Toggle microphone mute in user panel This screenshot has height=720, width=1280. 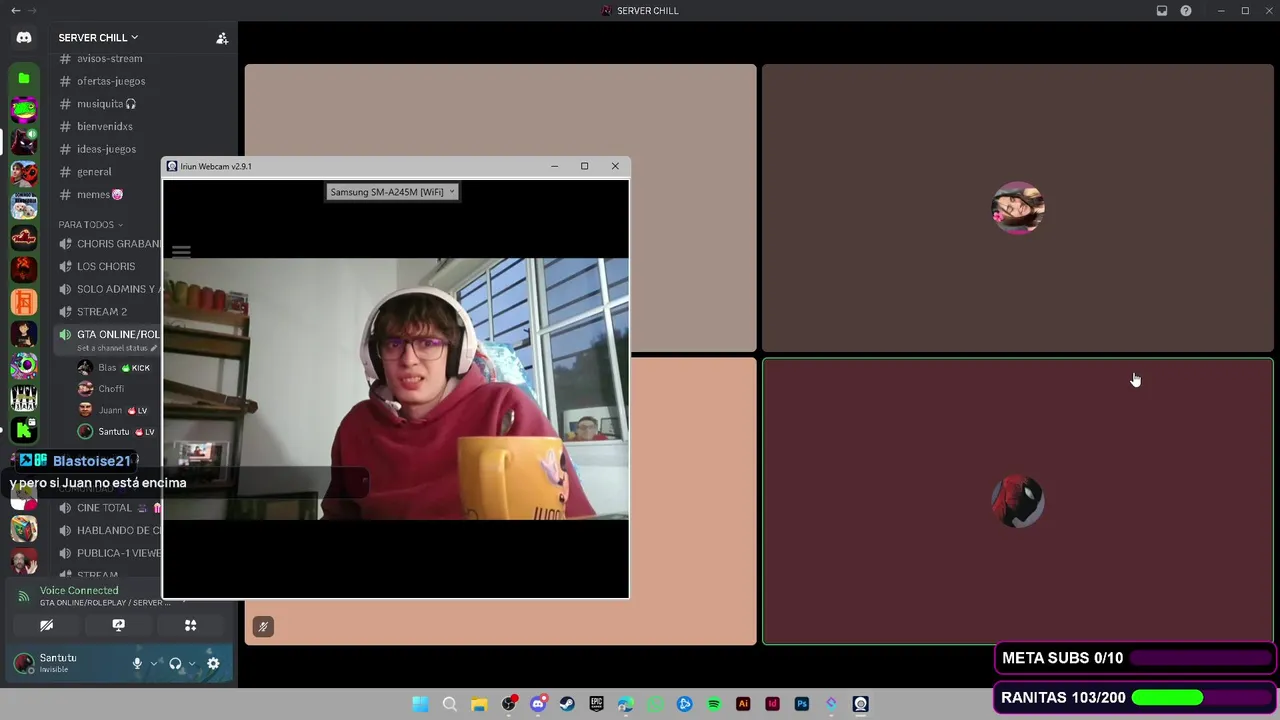click(137, 663)
